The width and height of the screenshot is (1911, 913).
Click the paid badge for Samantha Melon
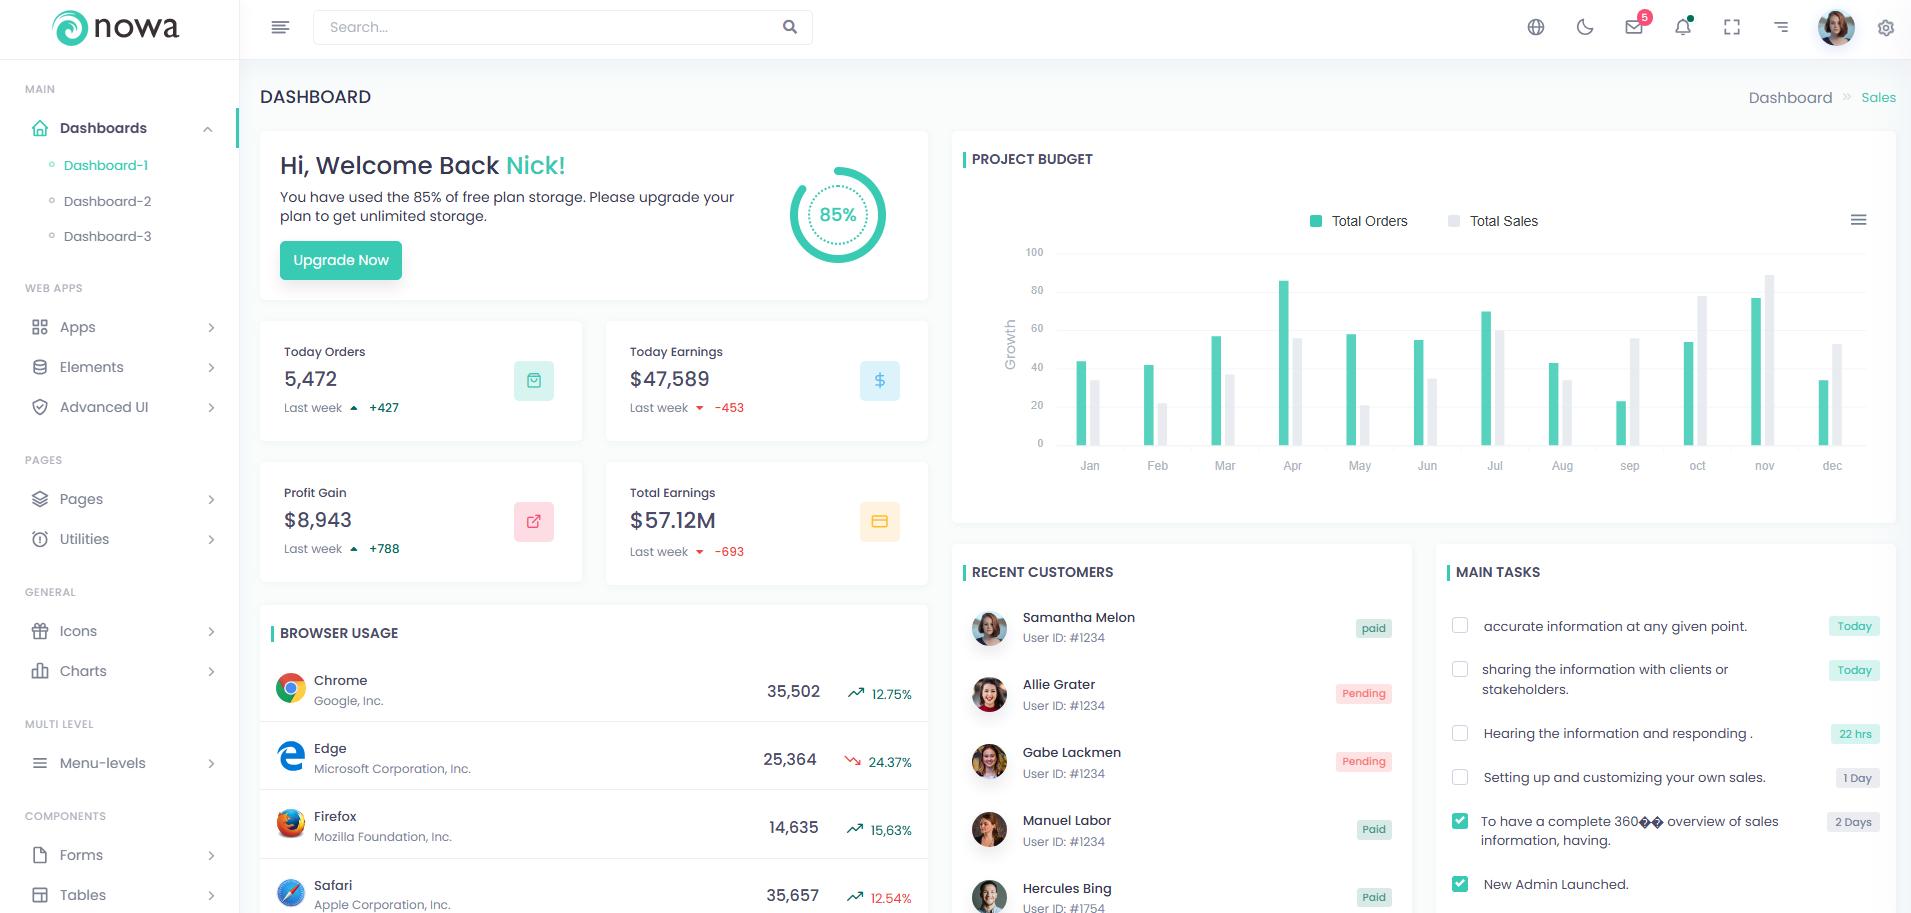coord(1374,628)
